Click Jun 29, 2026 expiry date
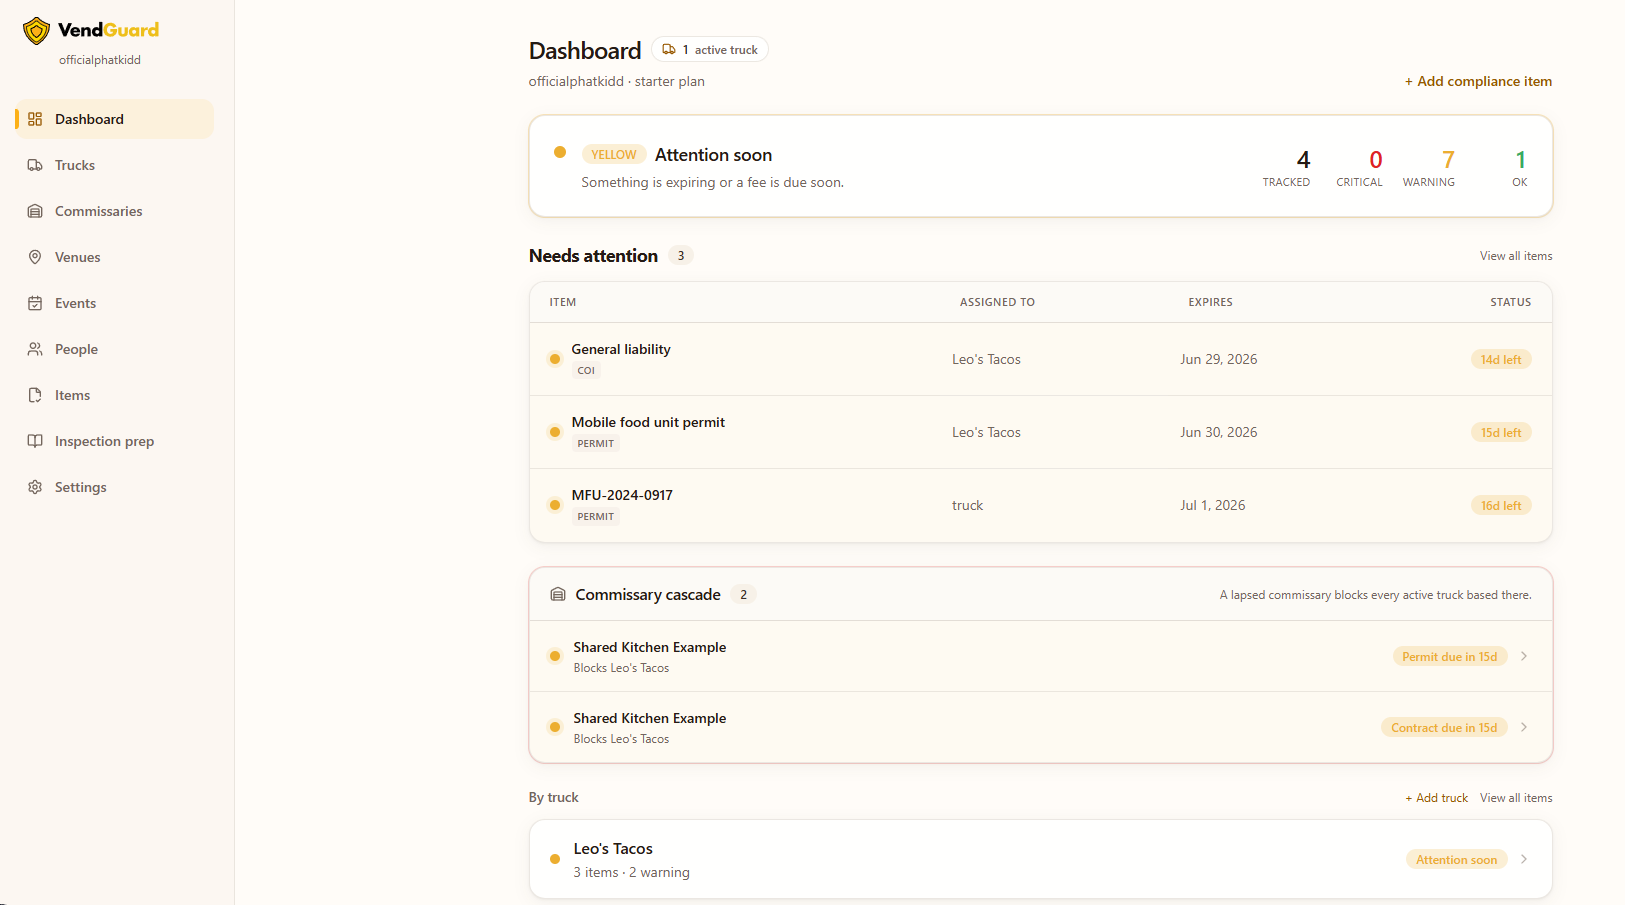The height and width of the screenshot is (905, 1625). (1219, 359)
